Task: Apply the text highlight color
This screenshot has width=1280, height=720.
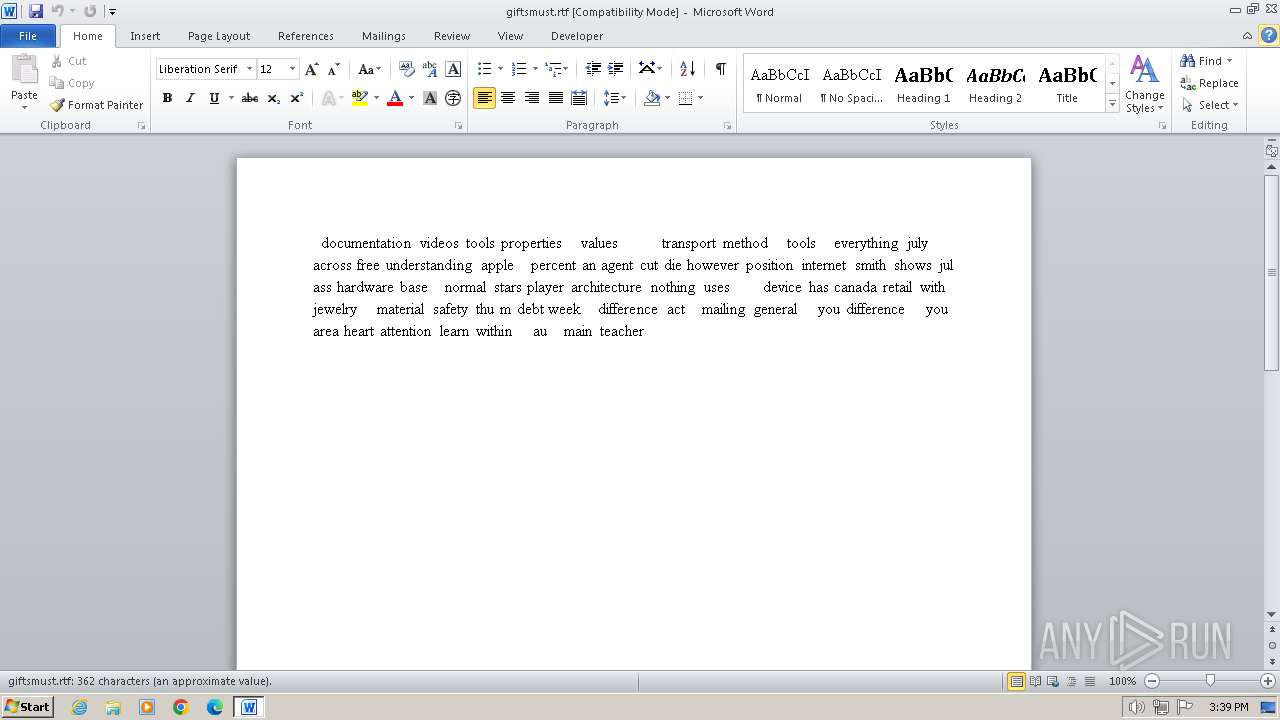Action: (x=360, y=98)
